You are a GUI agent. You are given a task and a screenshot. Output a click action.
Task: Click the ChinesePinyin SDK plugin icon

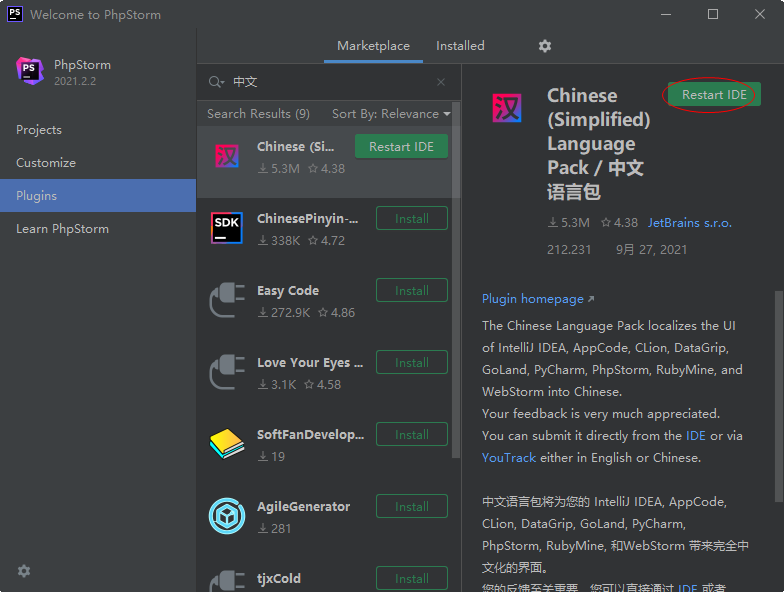coord(227,228)
